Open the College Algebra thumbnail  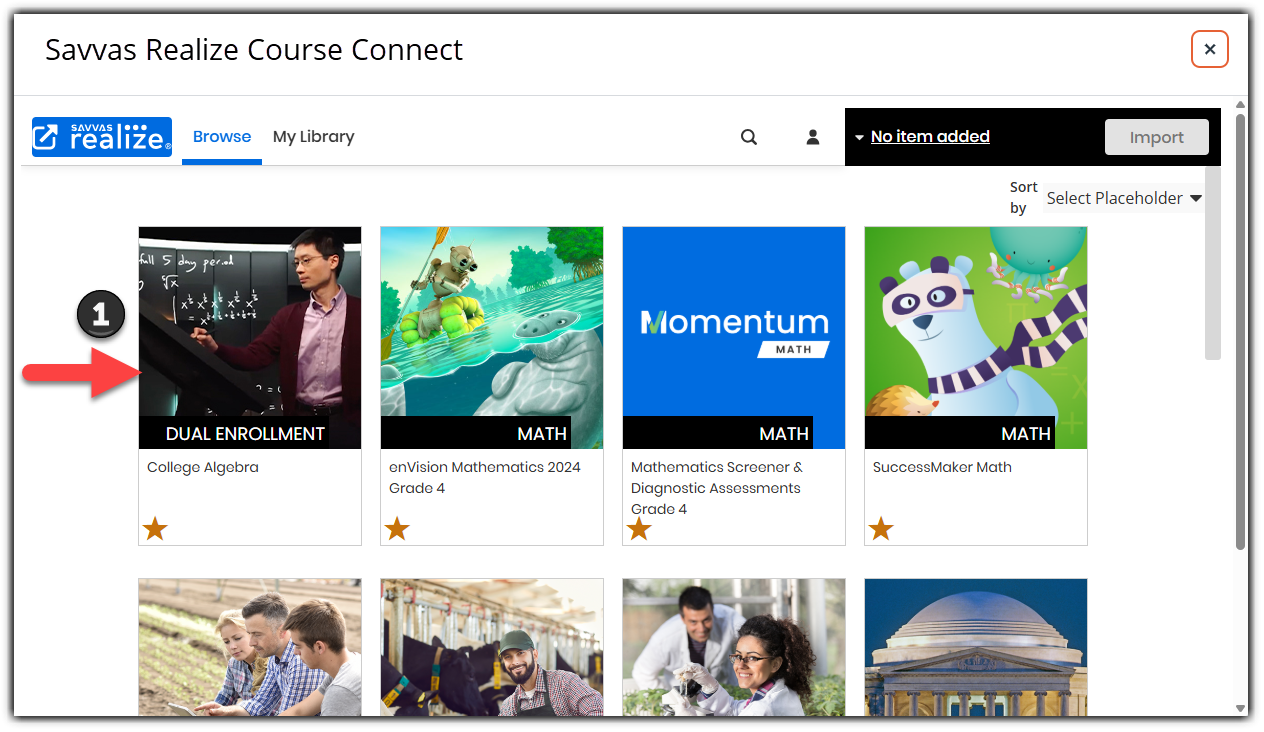point(250,337)
